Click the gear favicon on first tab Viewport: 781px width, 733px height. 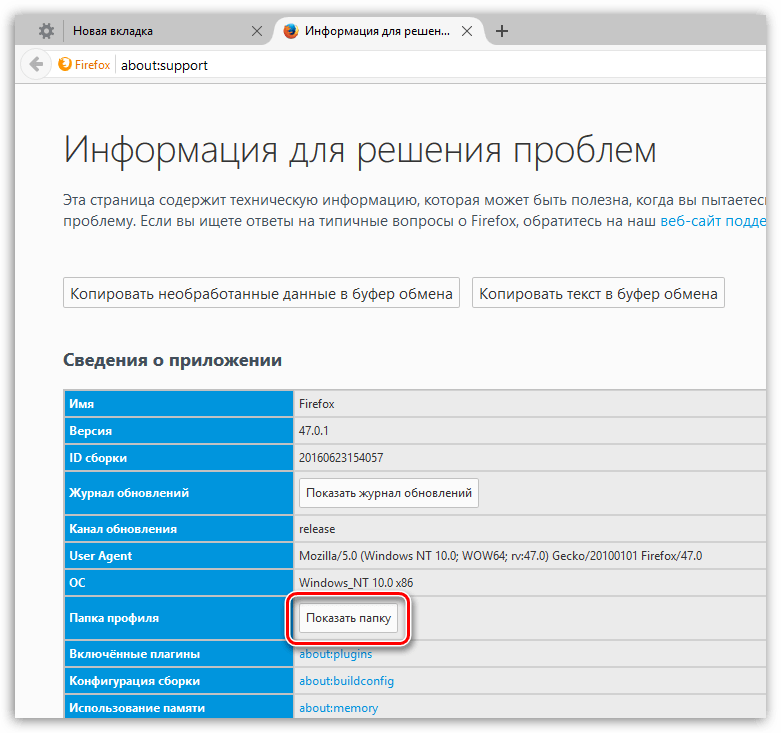pos(46,31)
